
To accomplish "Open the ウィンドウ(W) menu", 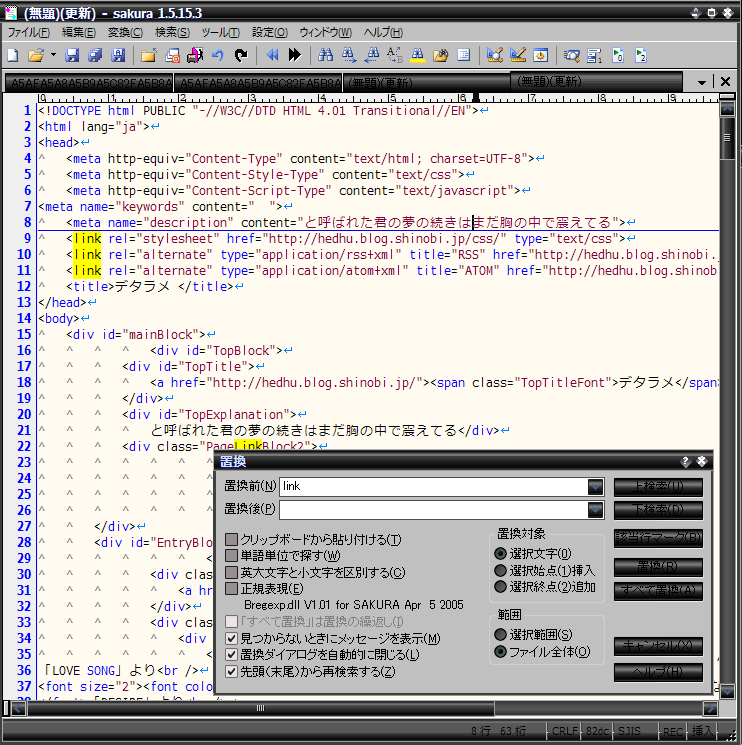I will point(325,32).
